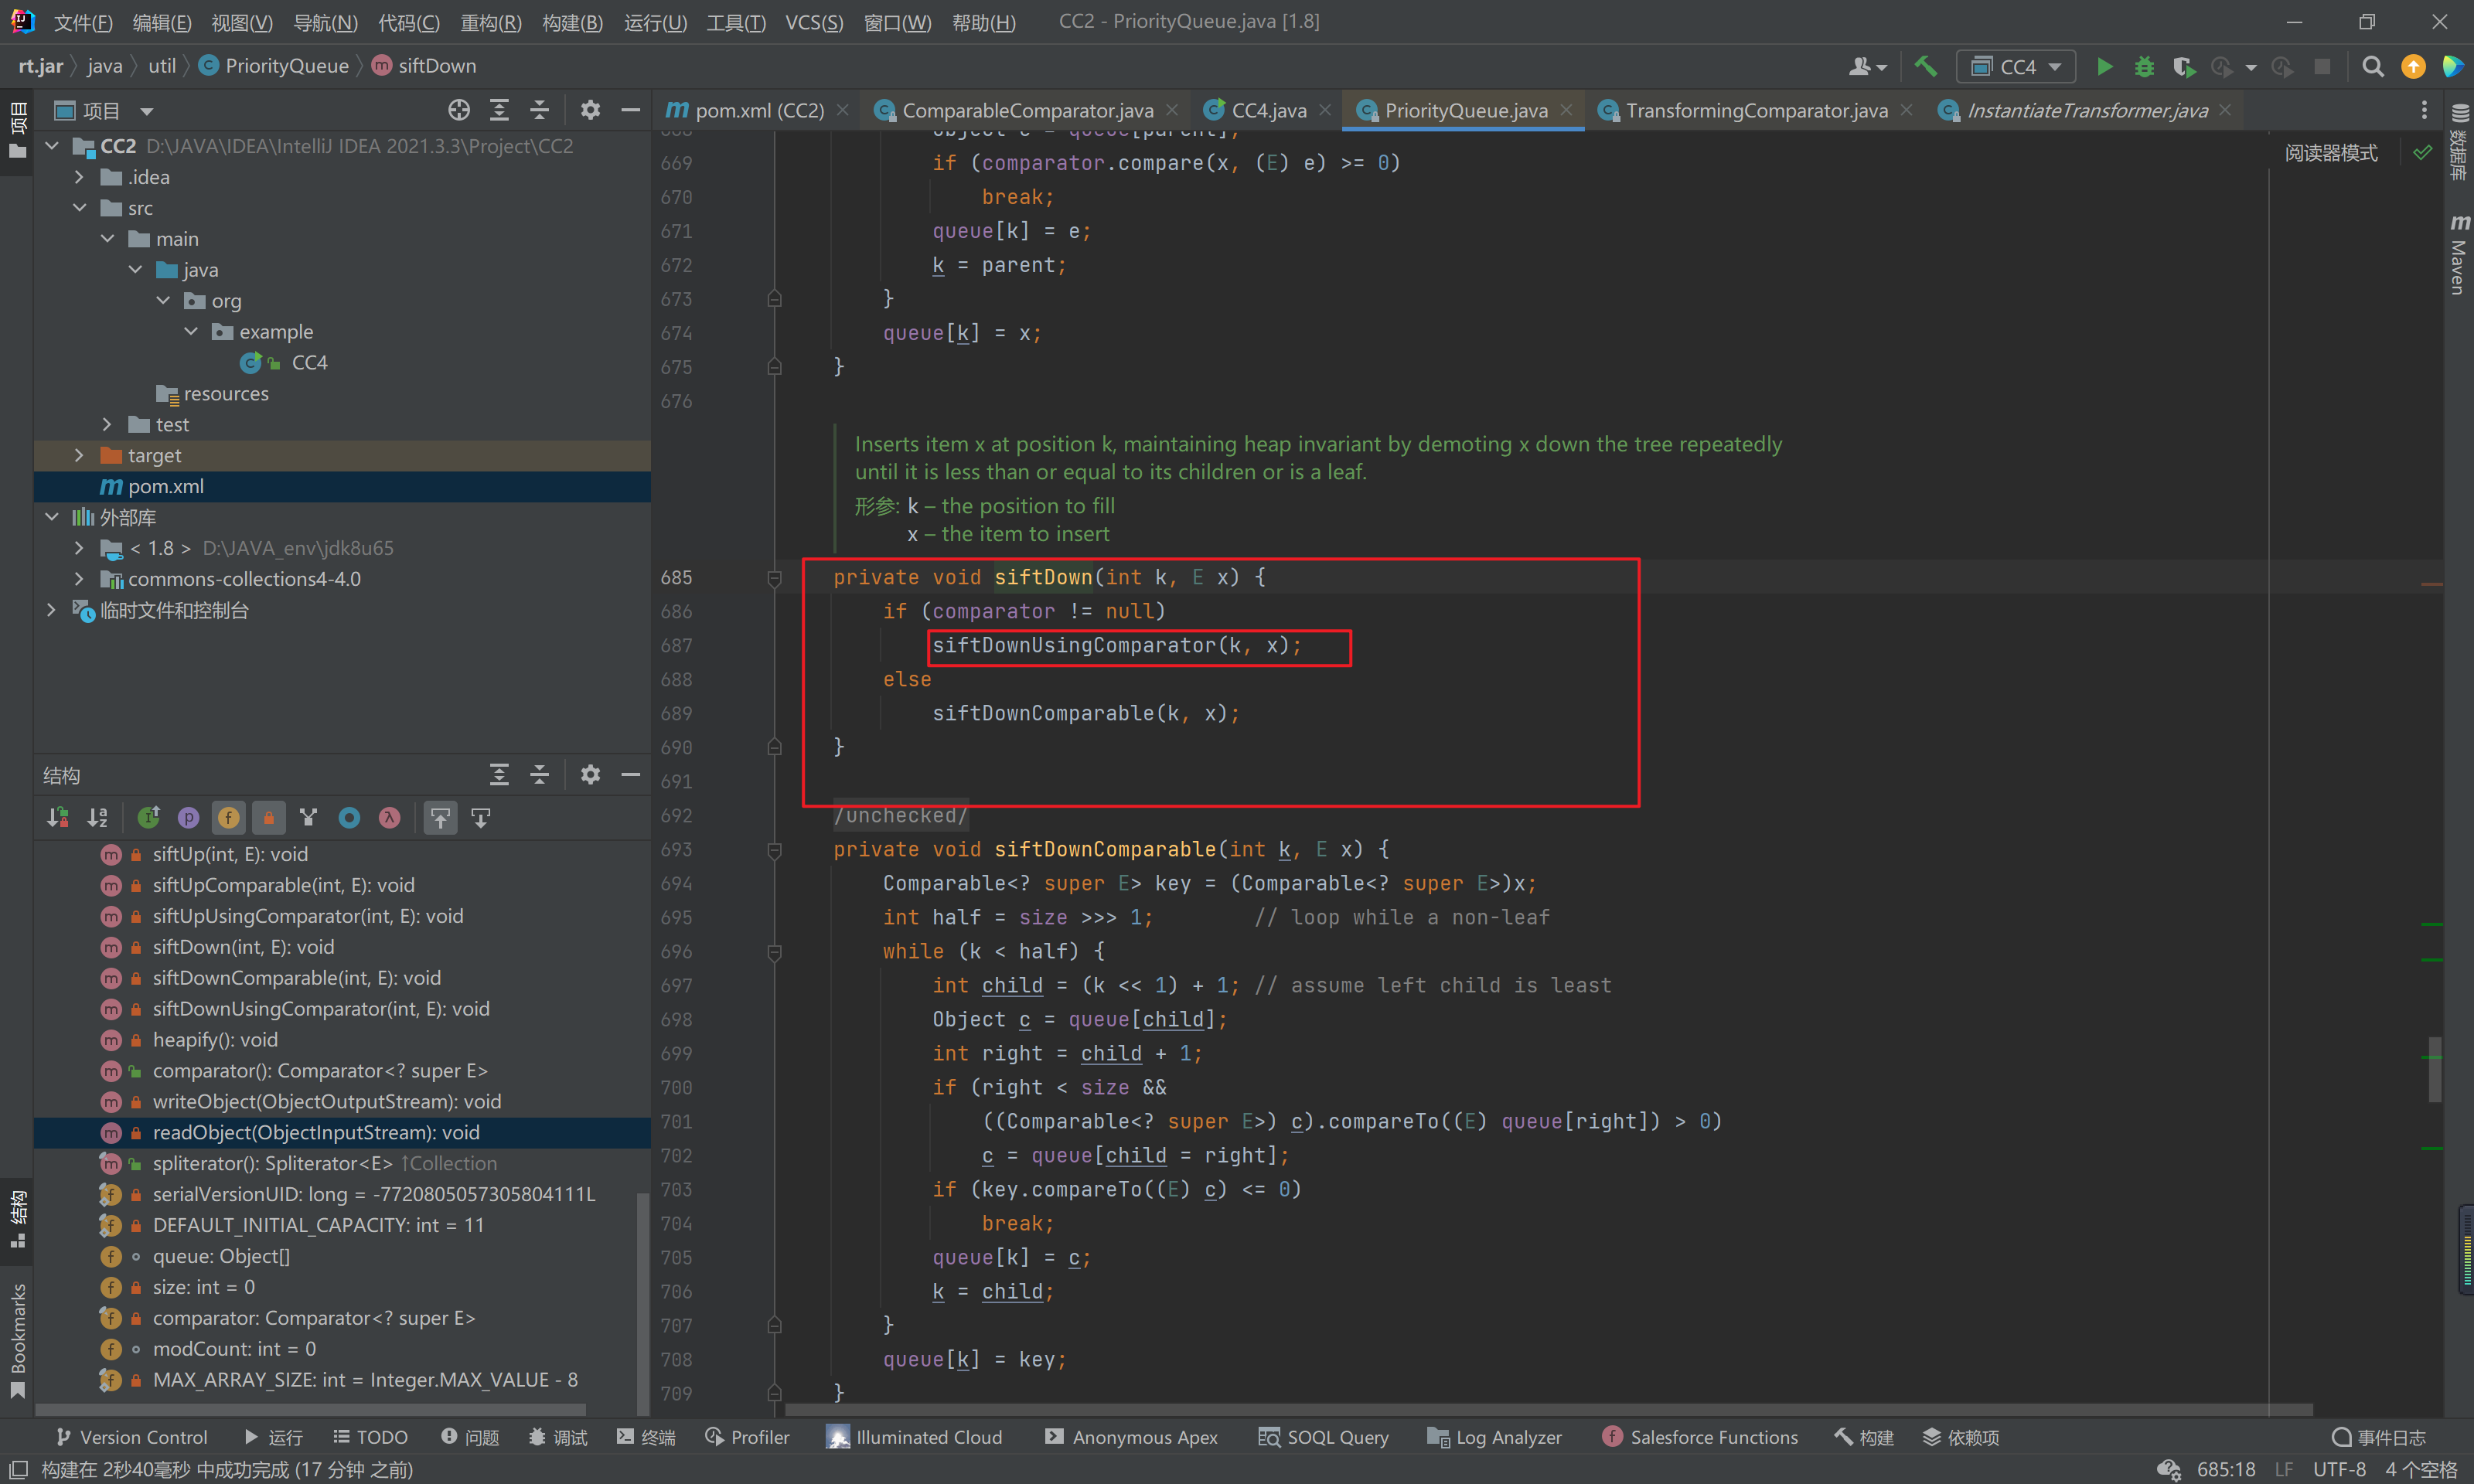Toggle show lambdas filter in Structure

(x=389, y=818)
